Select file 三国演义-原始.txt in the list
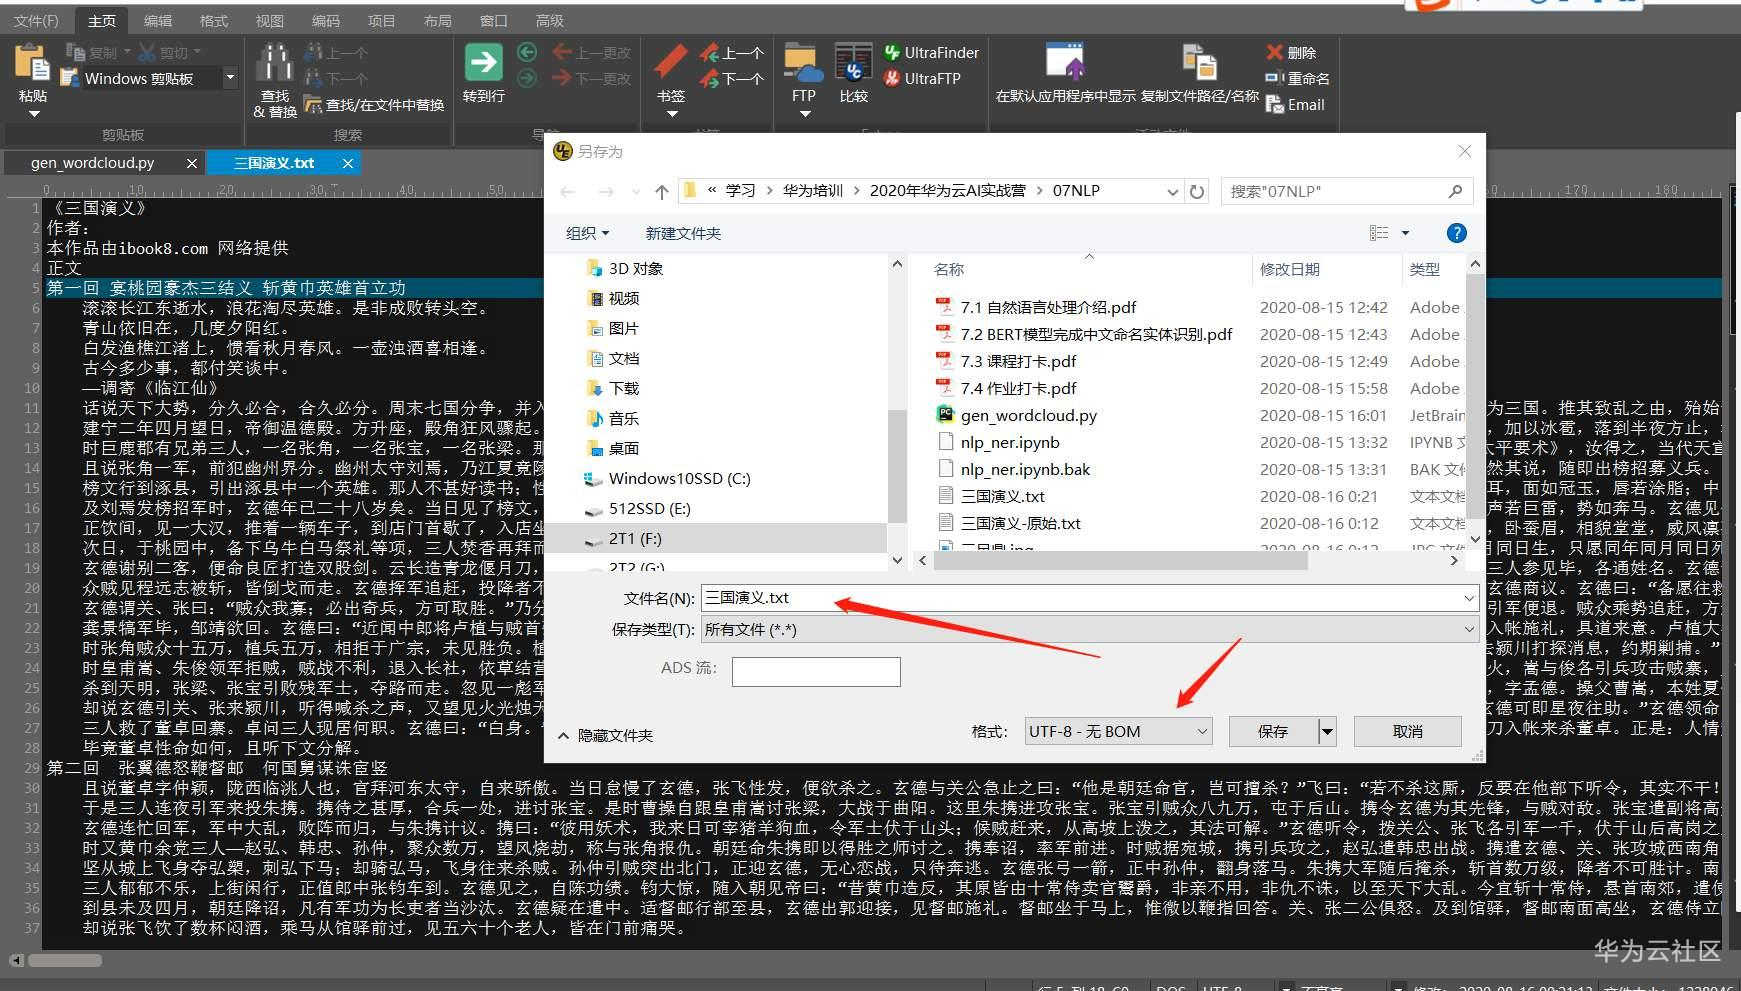The image size is (1741, 991). click(1020, 523)
